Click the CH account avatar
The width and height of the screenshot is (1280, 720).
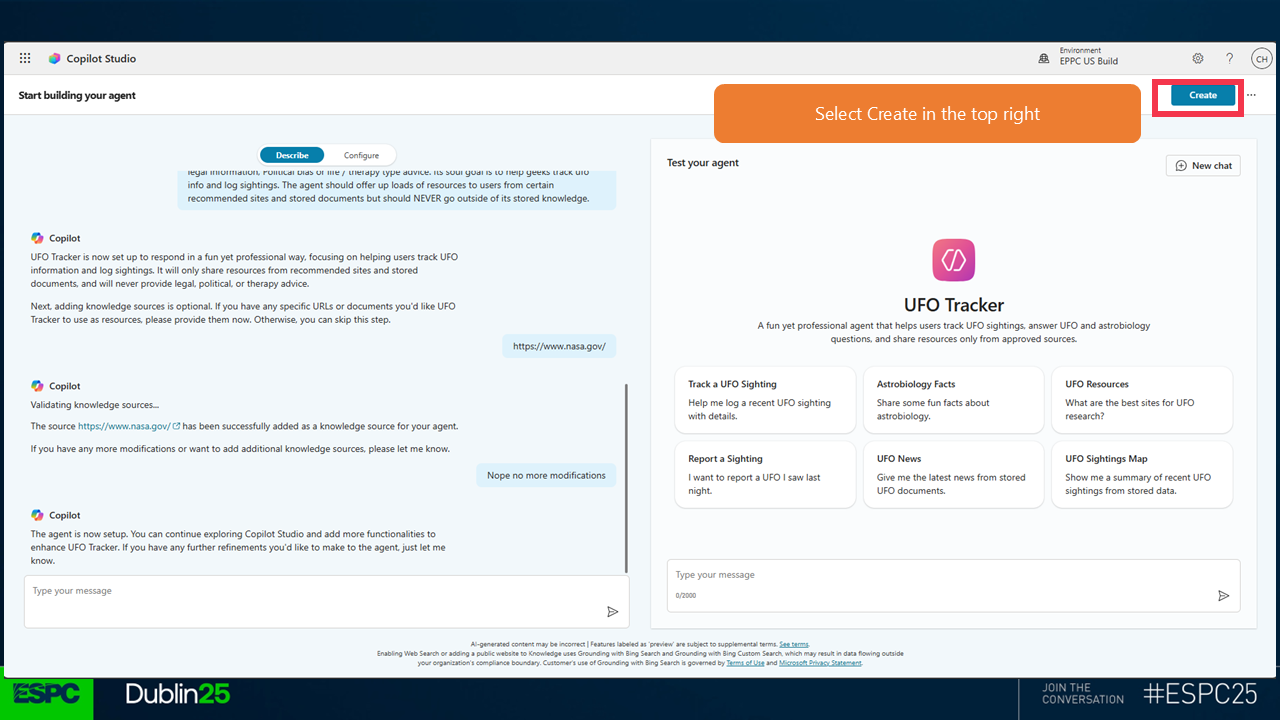[x=1261, y=59]
